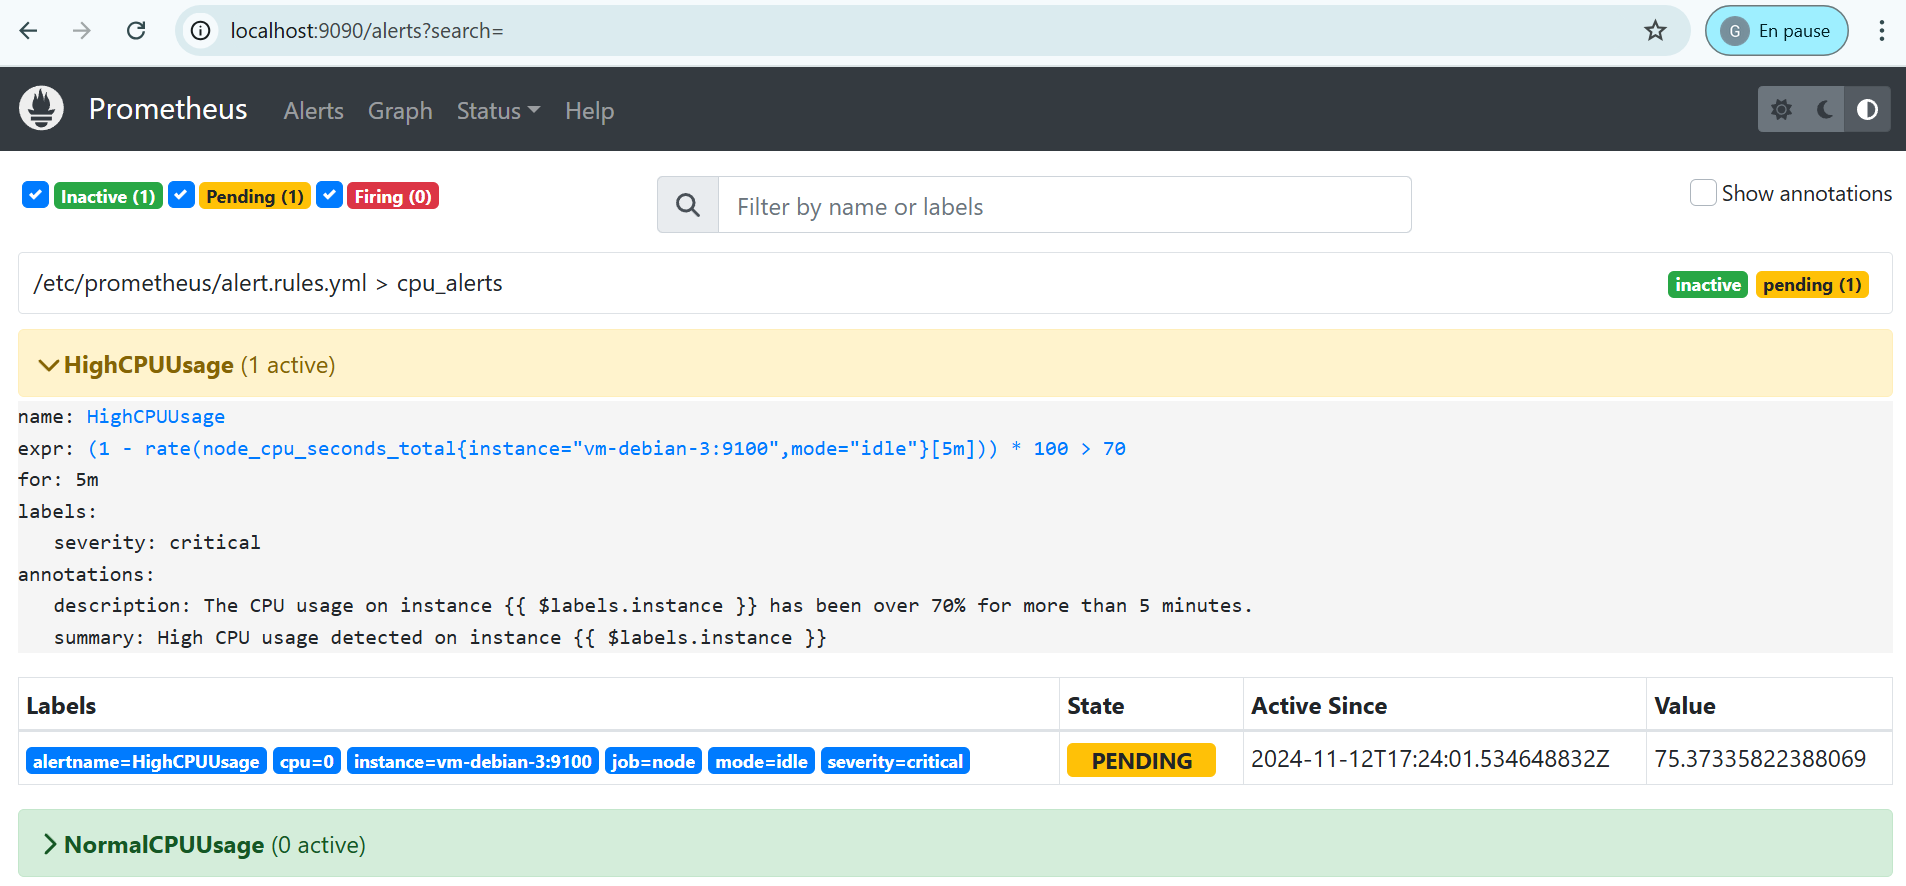Click the alertname=HighCPUUsage label badge
1906x886 pixels.
coord(146,761)
